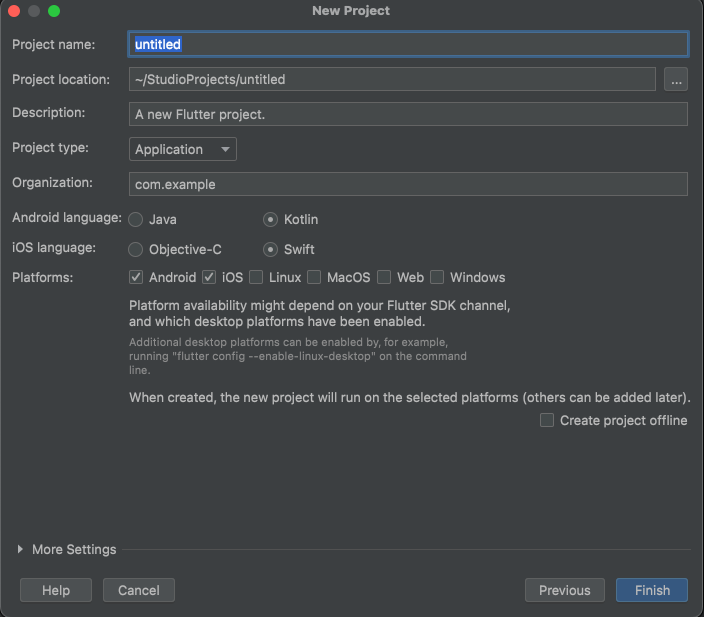The width and height of the screenshot is (704, 617).
Task: Click the green zoom window button
Action: (x=54, y=11)
